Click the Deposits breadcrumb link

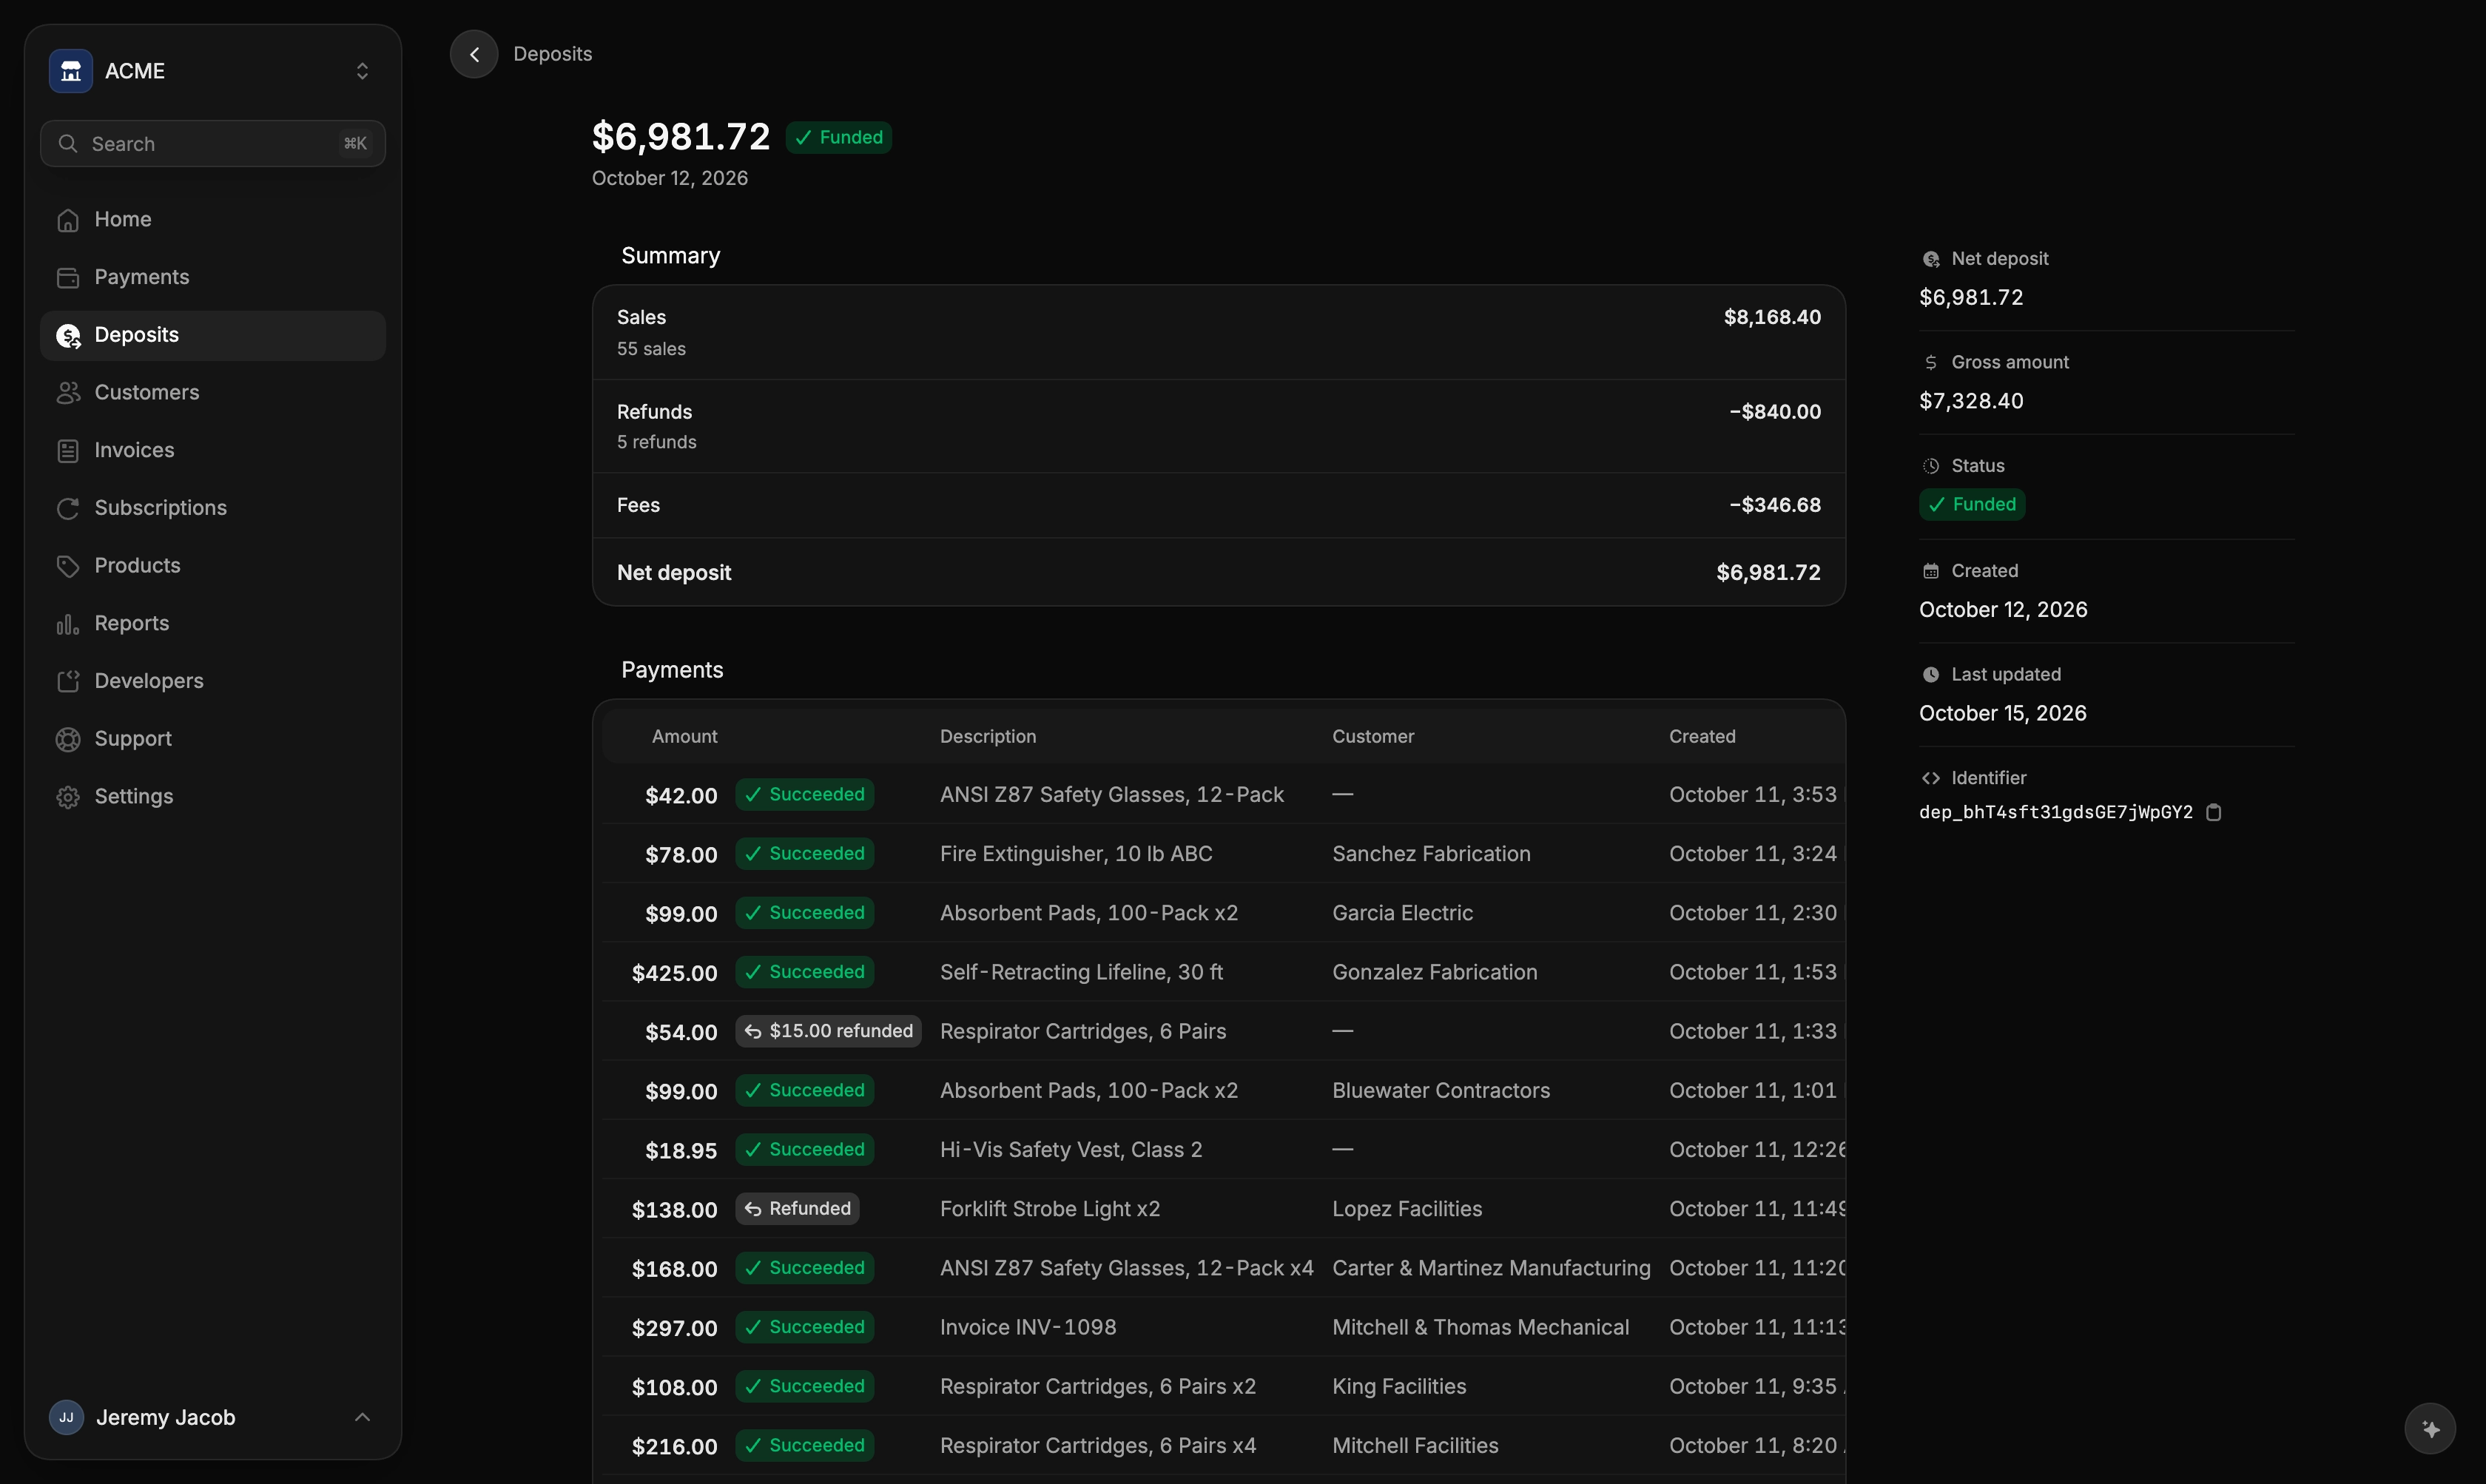point(552,54)
